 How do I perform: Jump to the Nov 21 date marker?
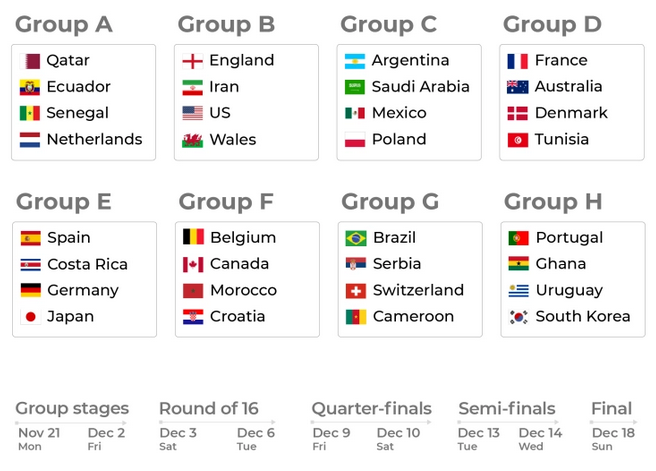tap(38, 433)
